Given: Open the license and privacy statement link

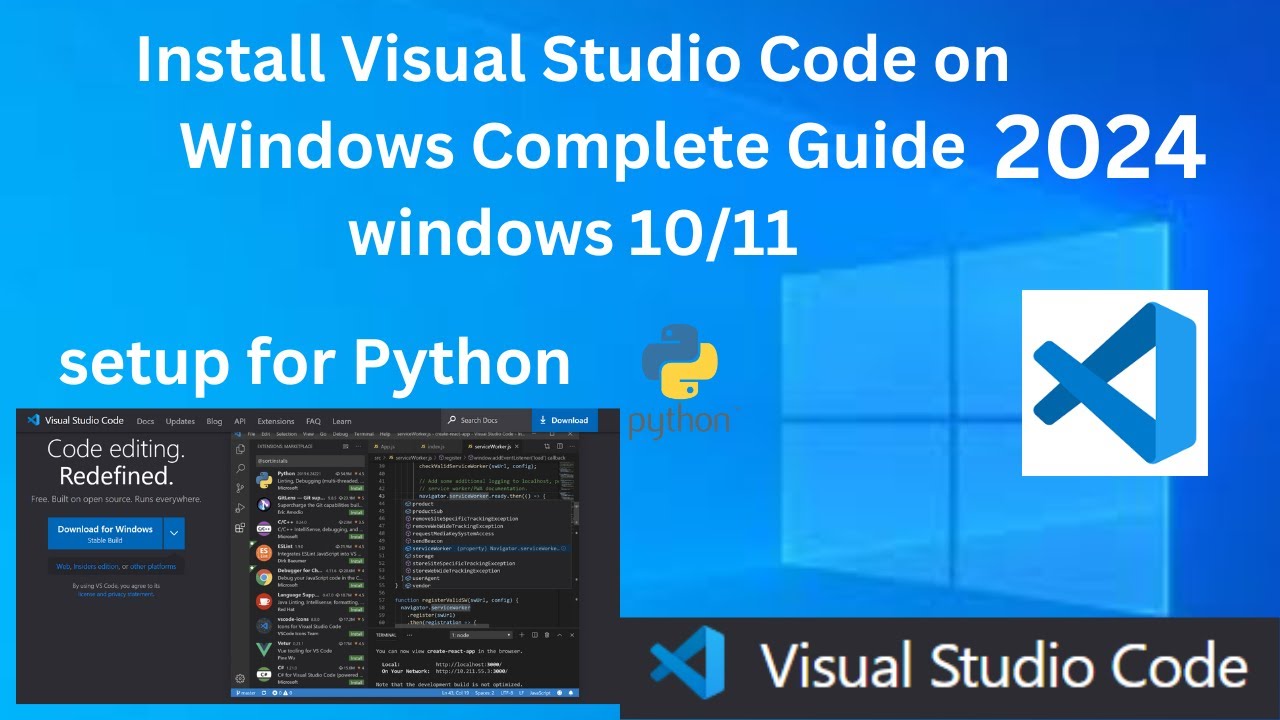Looking at the screenshot, I should click(116, 594).
